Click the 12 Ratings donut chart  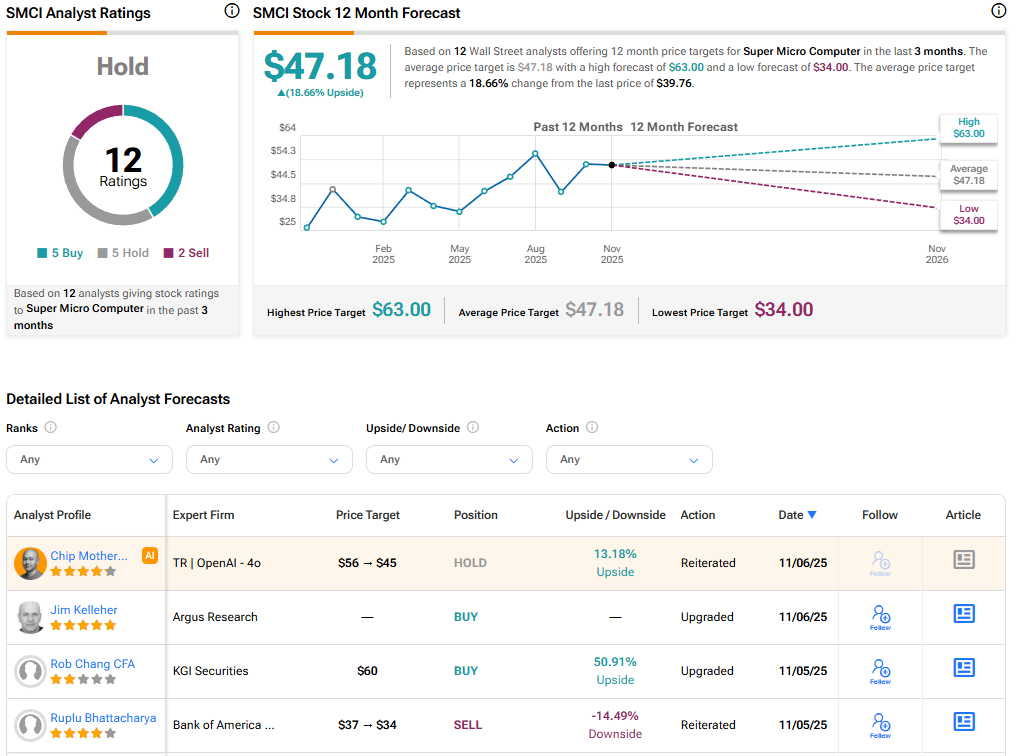123,165
